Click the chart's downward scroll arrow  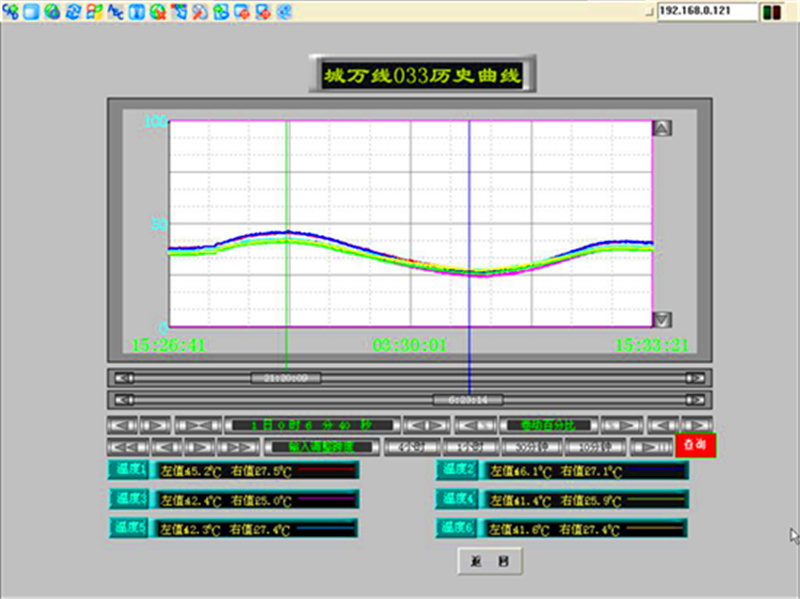[x=662, y=319]
